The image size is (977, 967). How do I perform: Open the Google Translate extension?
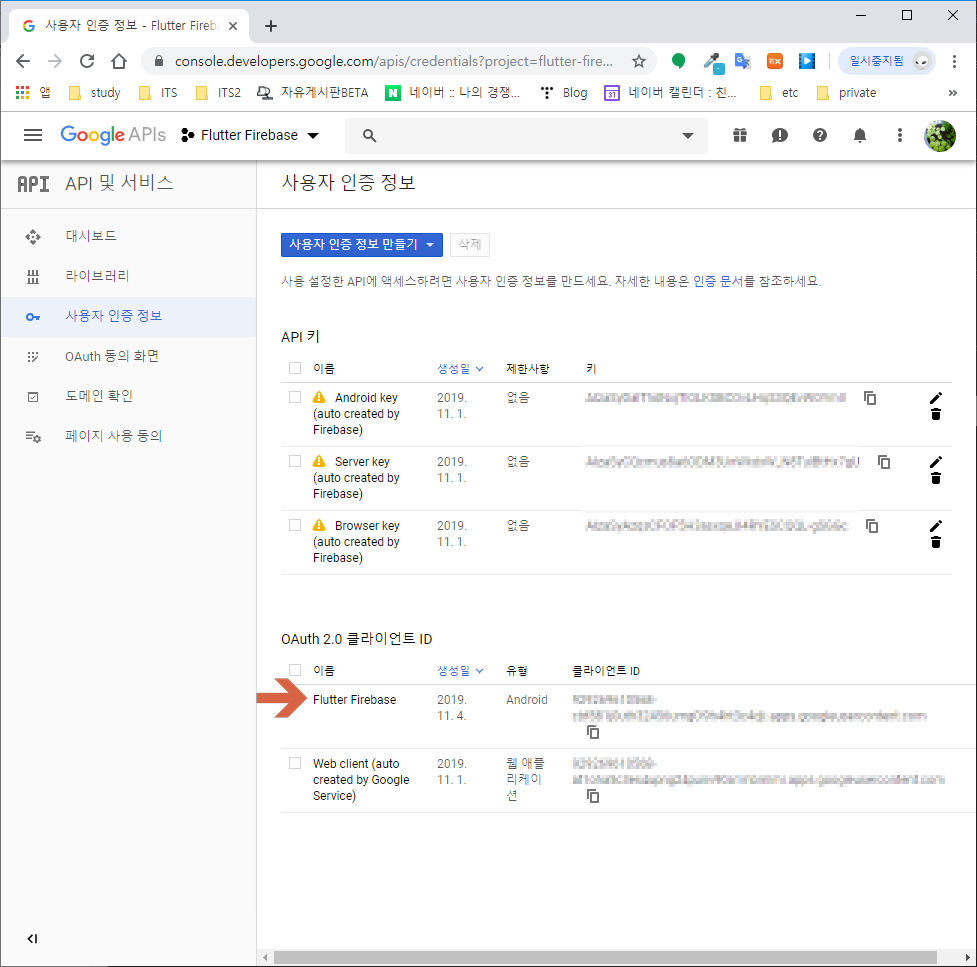point(742,61)
